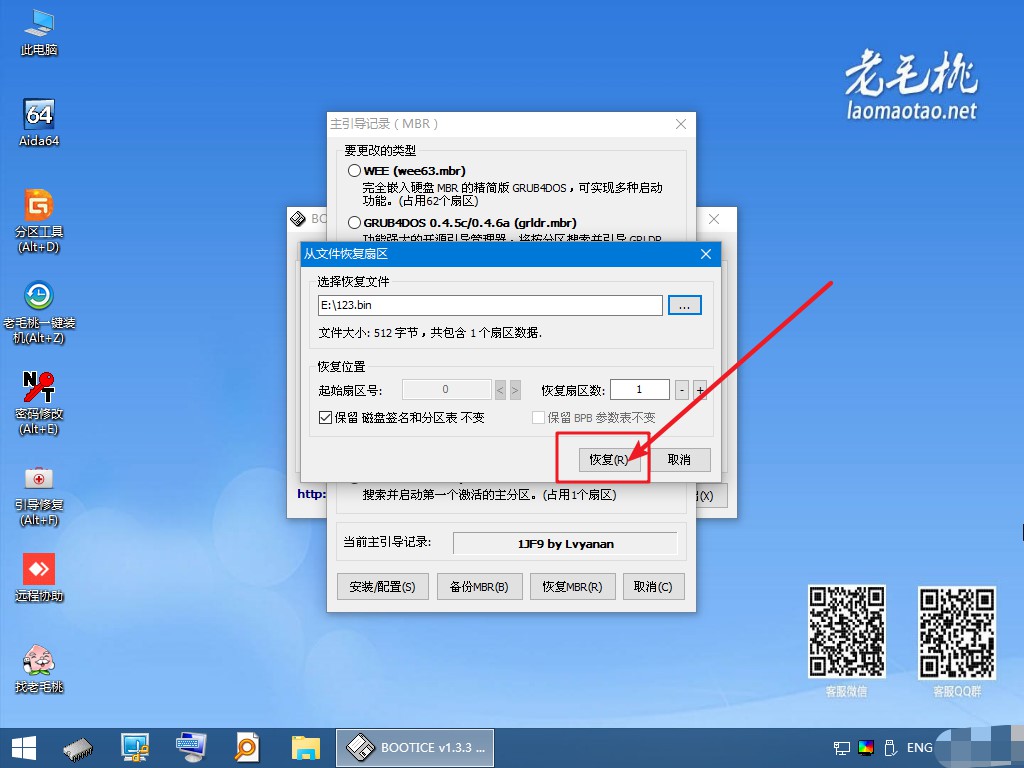Click 恢复MBR(R) button
Screen dimensions: 1024x768
coord(572,586)
